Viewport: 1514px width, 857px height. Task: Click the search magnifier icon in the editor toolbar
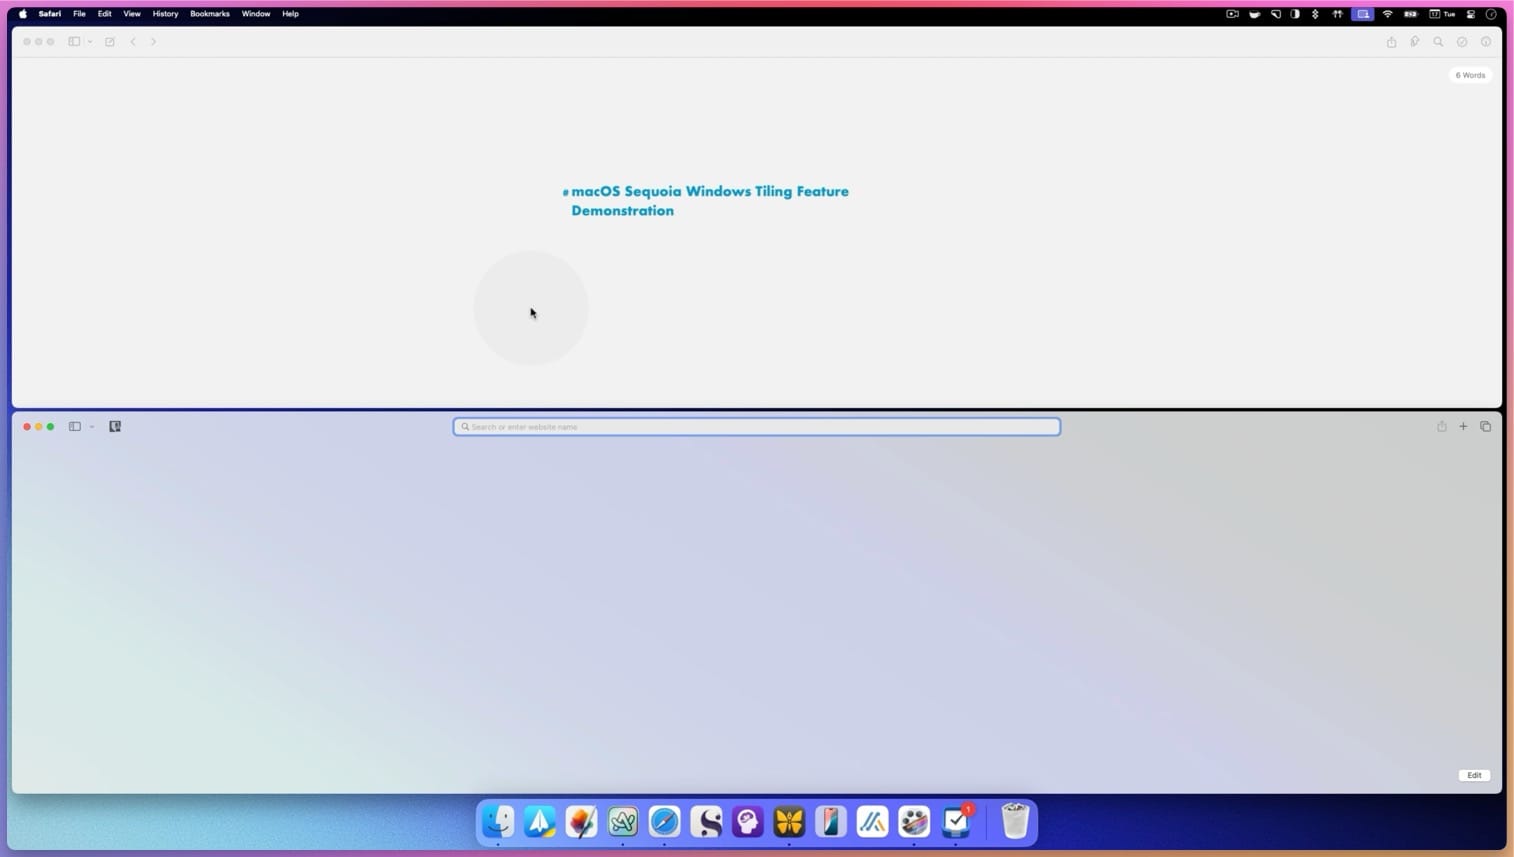point(1438,41)
